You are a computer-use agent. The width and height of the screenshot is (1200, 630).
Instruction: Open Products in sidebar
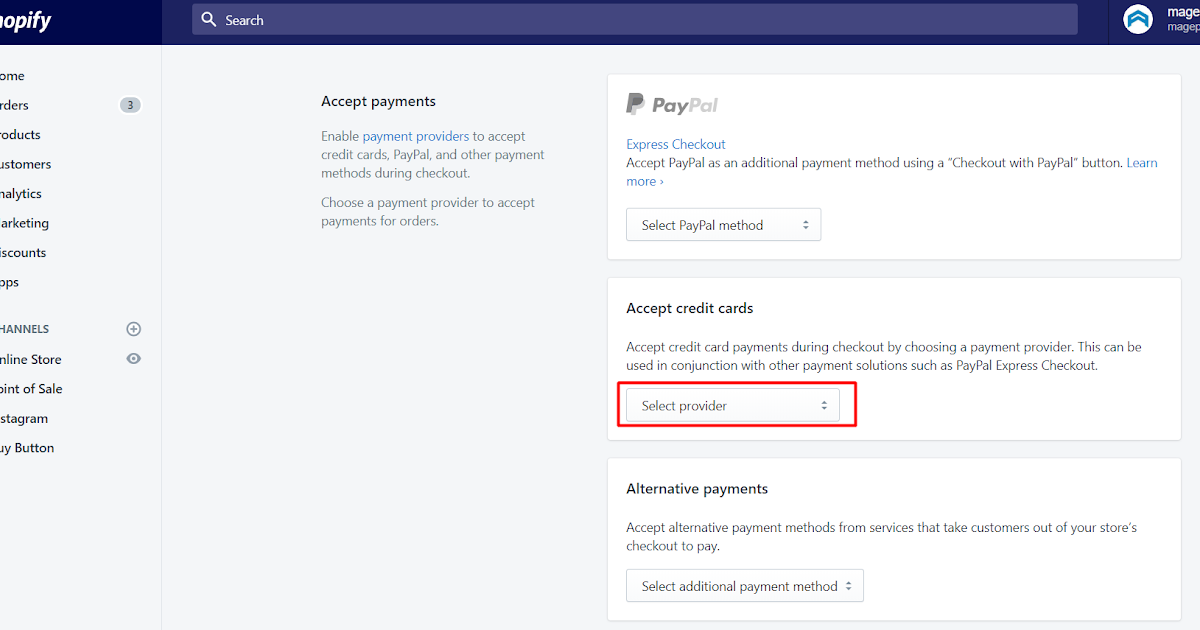tap(20, 135)
